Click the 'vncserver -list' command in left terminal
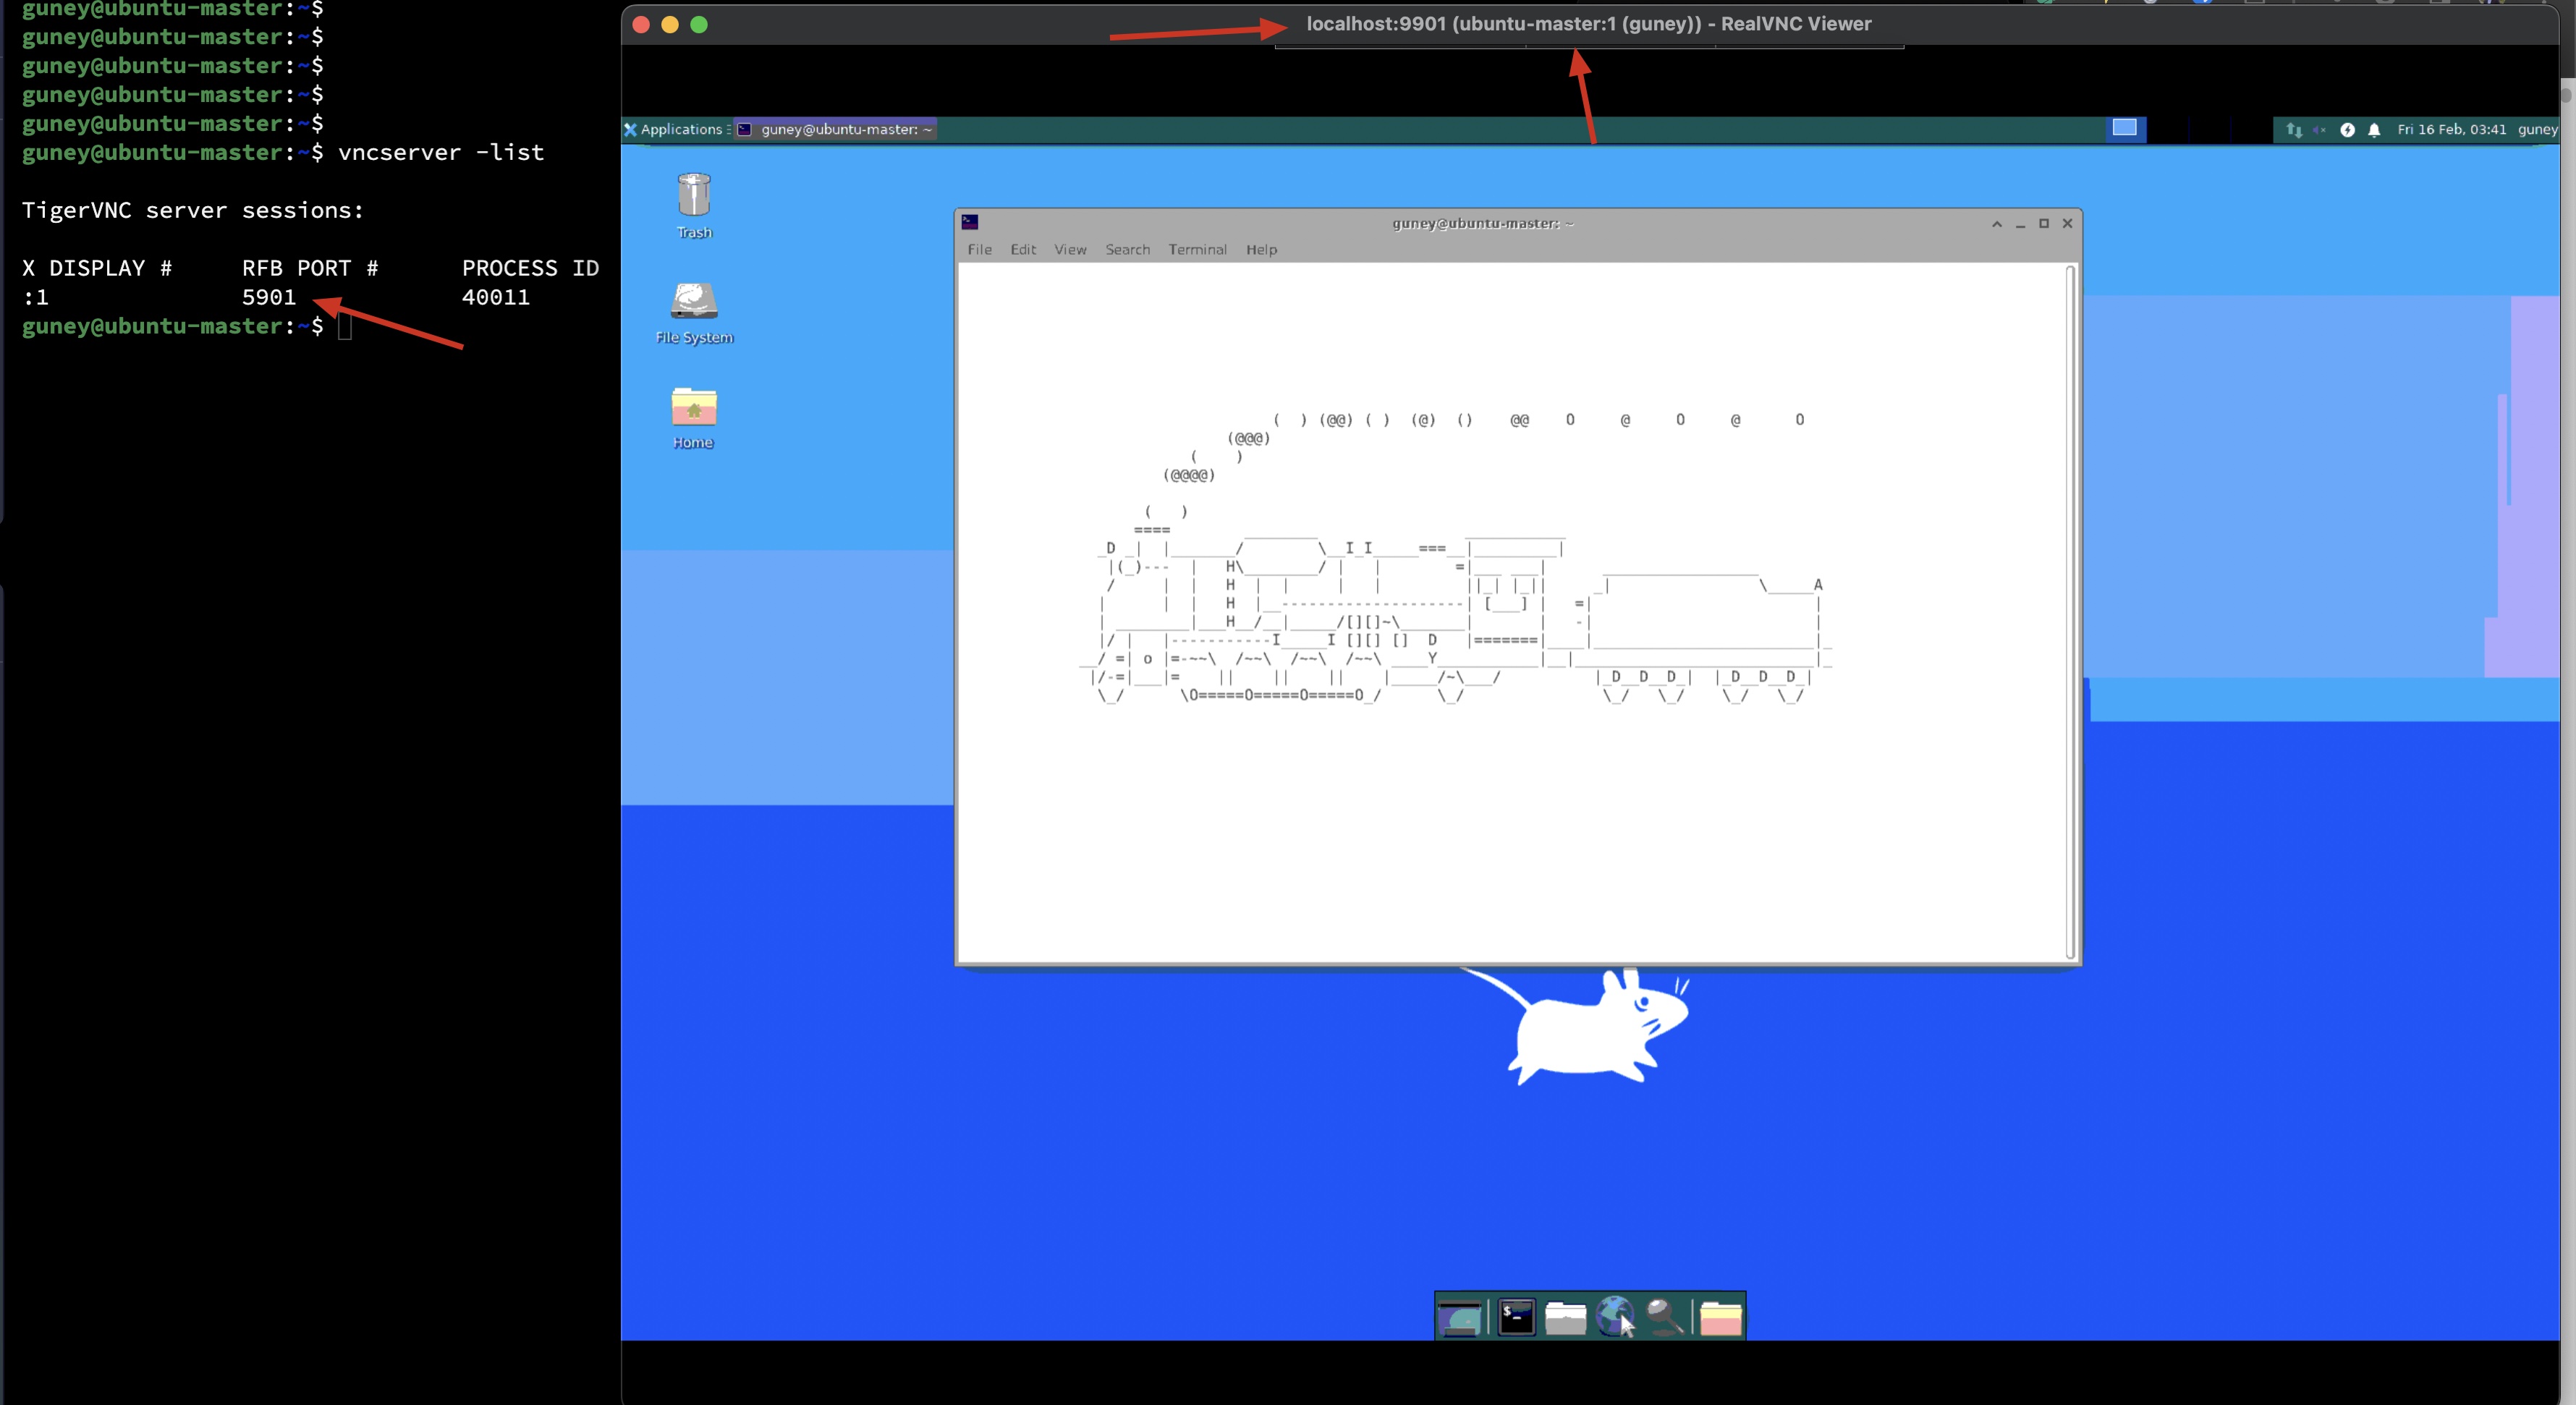The width and height of the screenshot is (2576, 1405). click(441, 152)
